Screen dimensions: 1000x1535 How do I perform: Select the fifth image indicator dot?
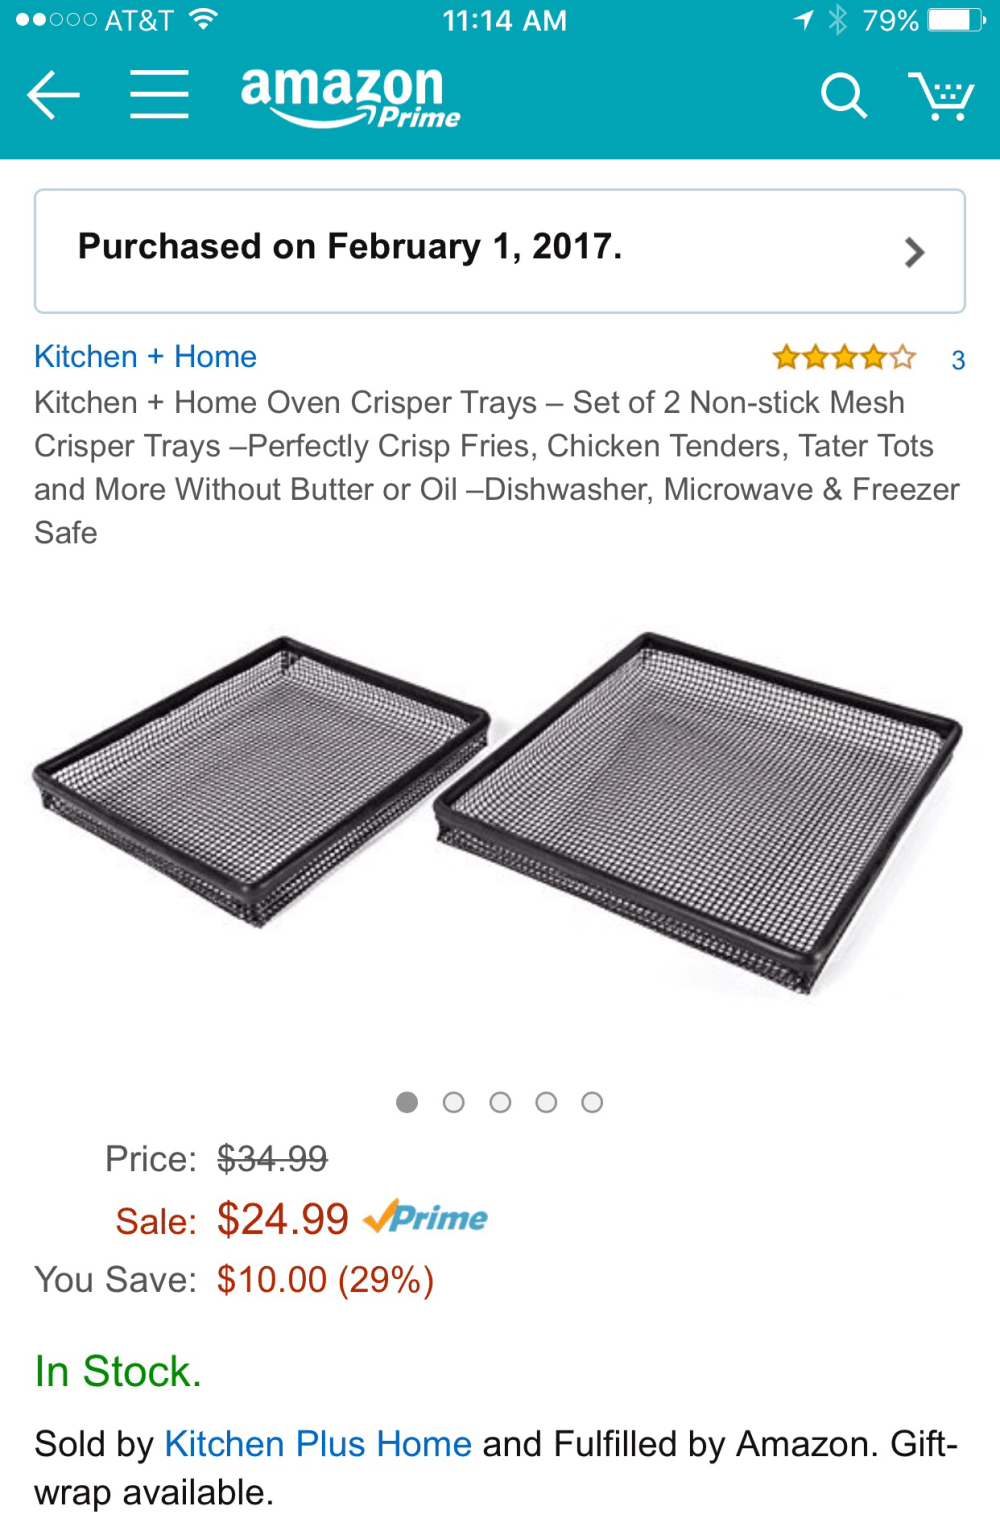[592, 1102]
